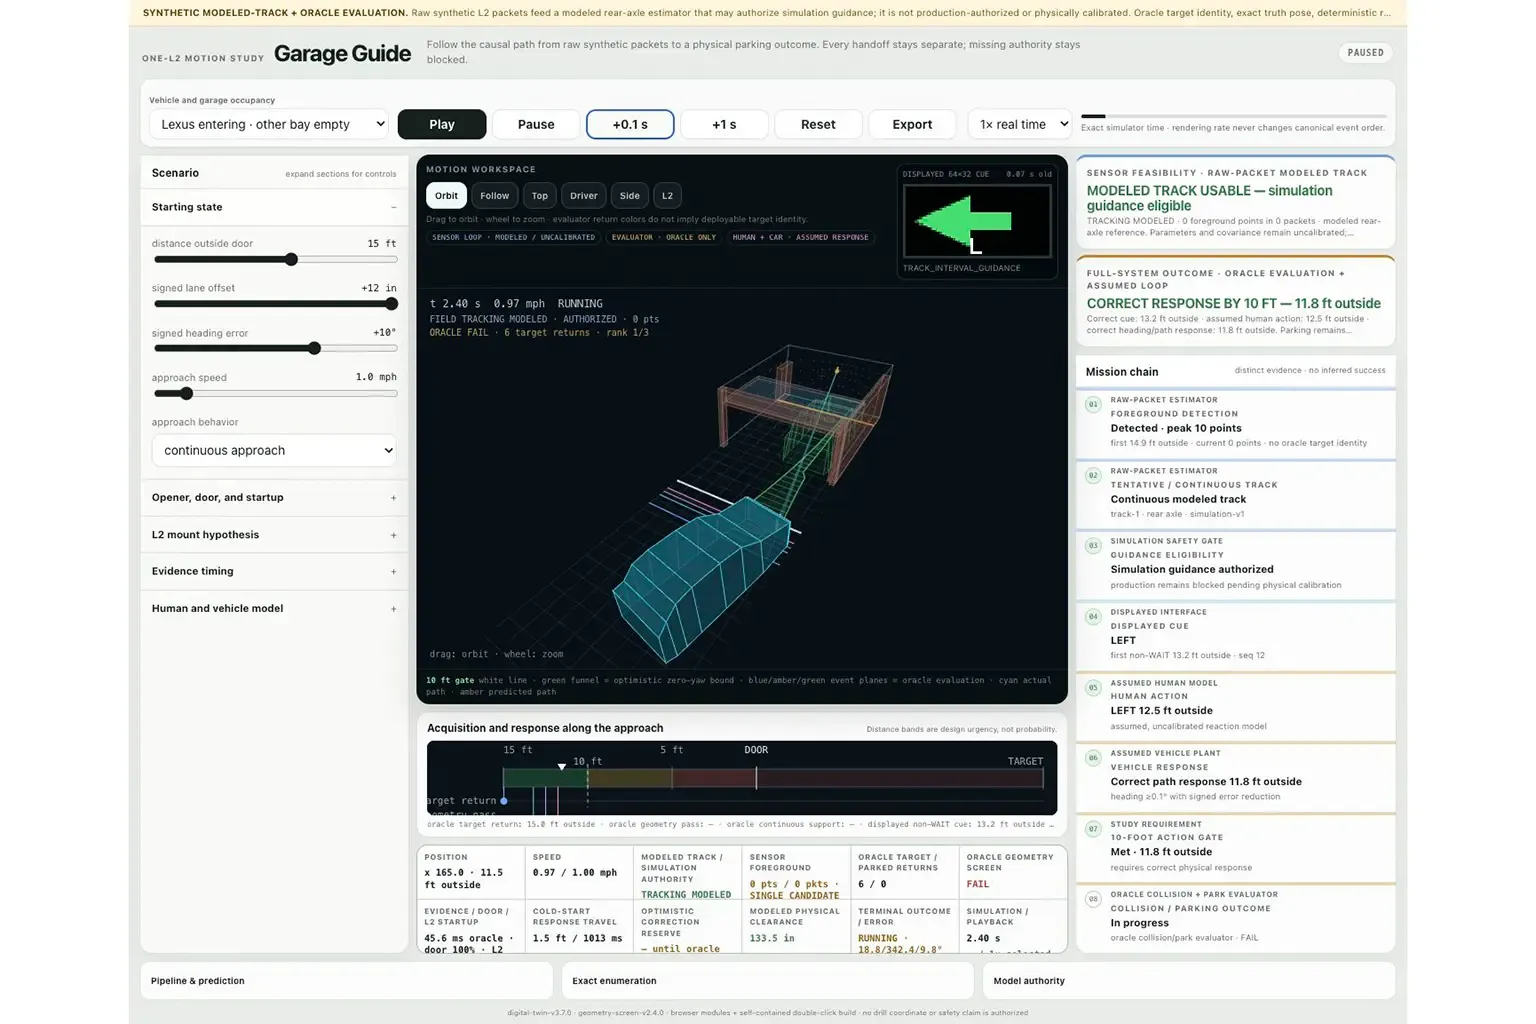Expand the Human and vehicle model section
Screen dimensions: 1536x1024
pos(273,608)
